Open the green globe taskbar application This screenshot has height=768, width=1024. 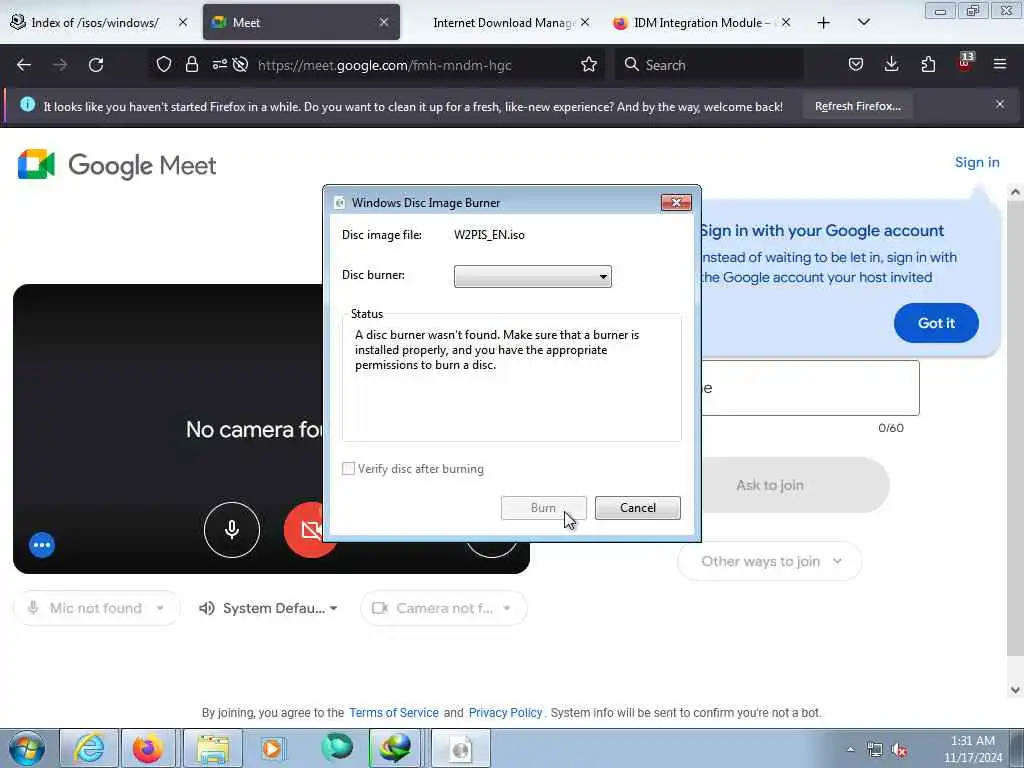tap(336, 748)
